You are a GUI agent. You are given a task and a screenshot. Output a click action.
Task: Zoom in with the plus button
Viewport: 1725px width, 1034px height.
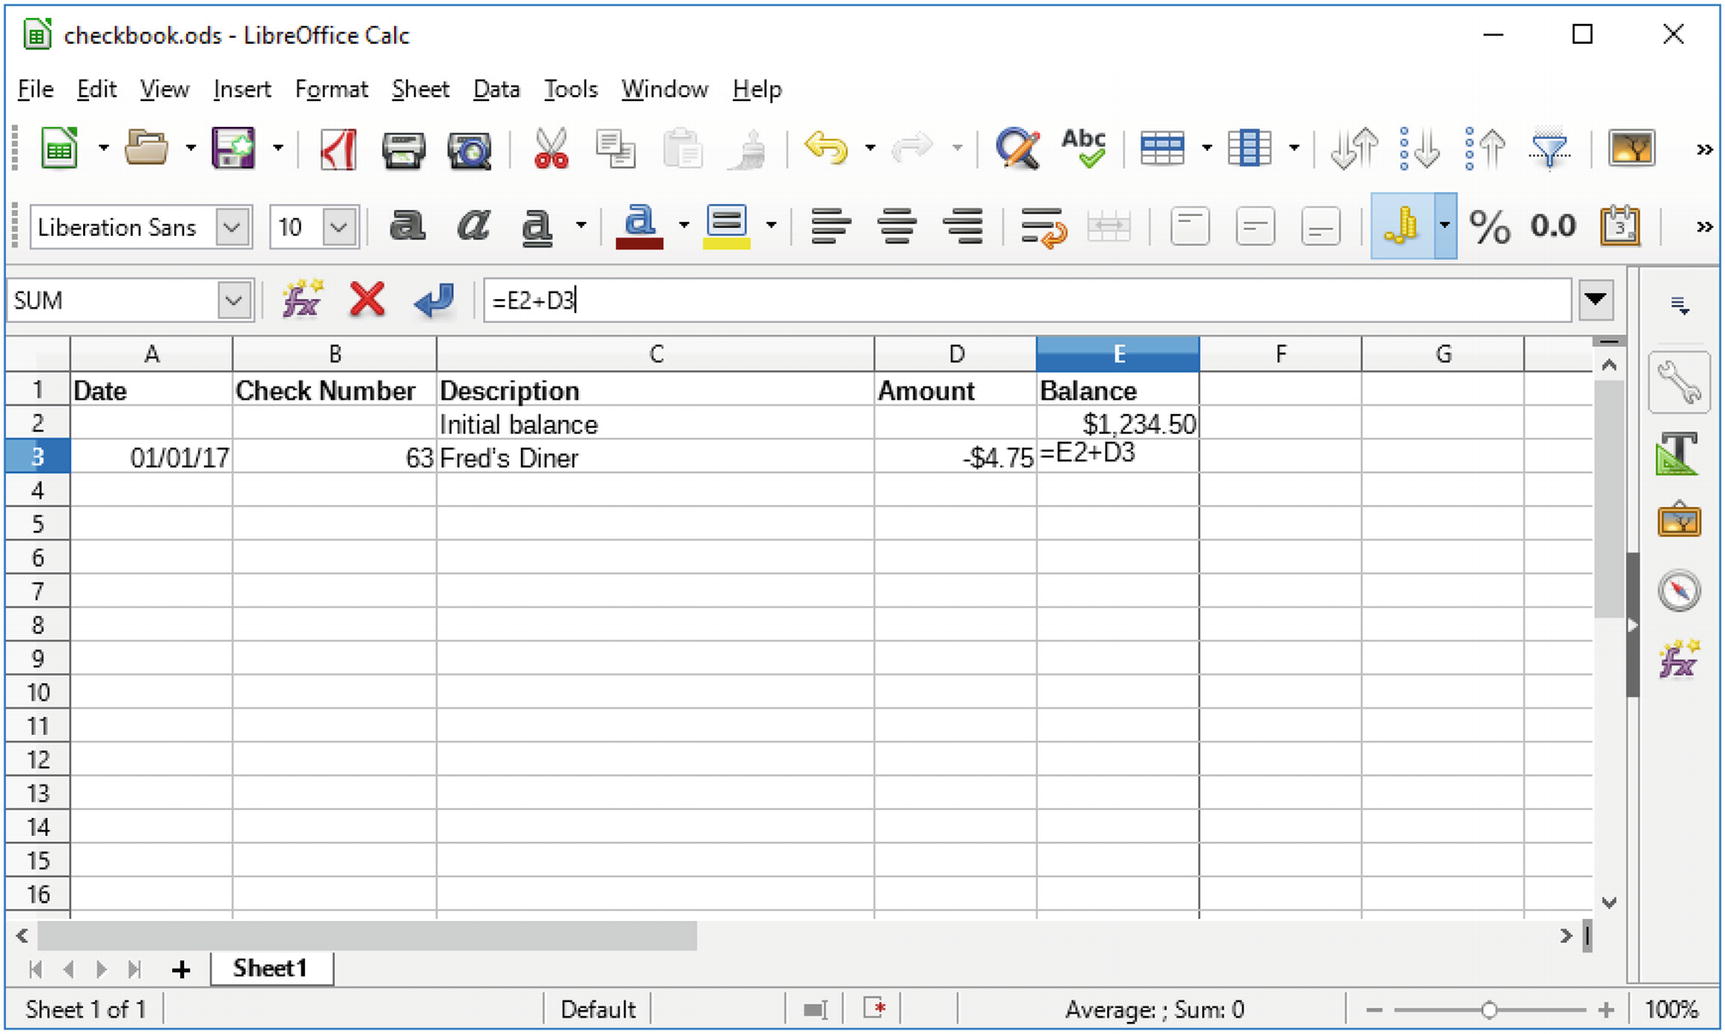(x=1606, y=1010)
